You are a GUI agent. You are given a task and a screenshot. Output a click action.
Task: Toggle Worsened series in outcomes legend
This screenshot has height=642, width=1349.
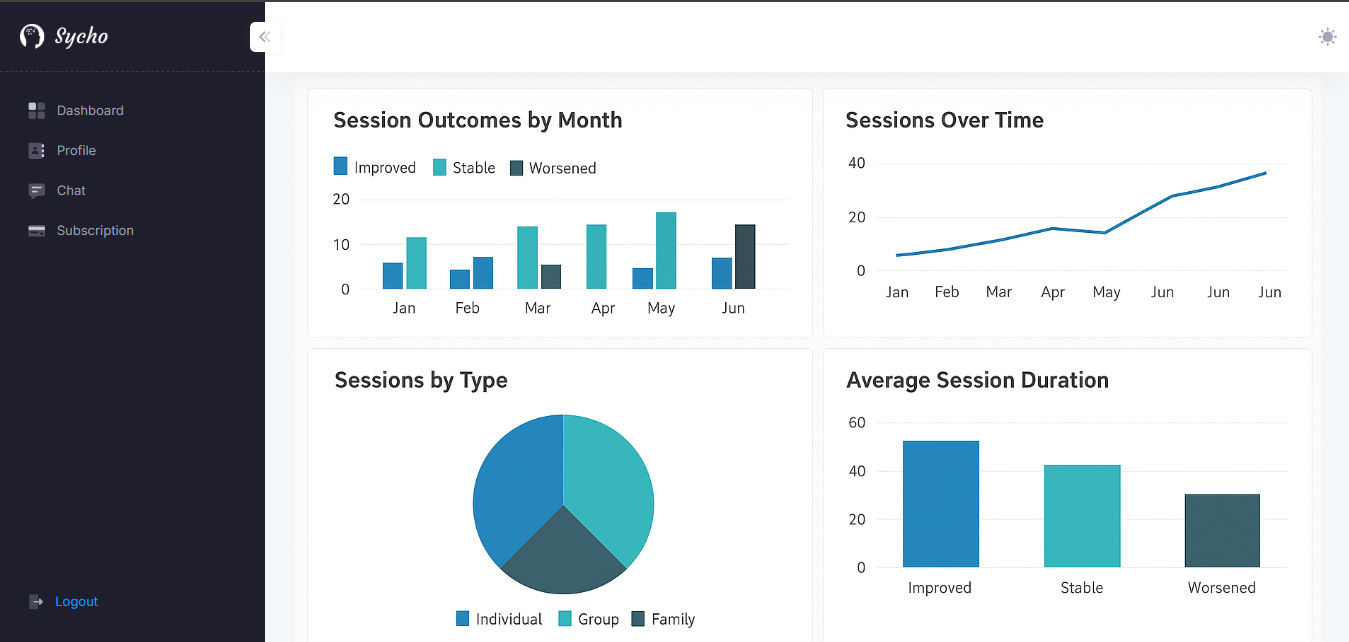517,167
